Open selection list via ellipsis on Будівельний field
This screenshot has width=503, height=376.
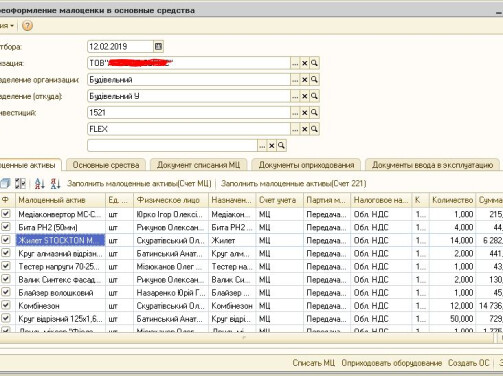tap(295, 80)
